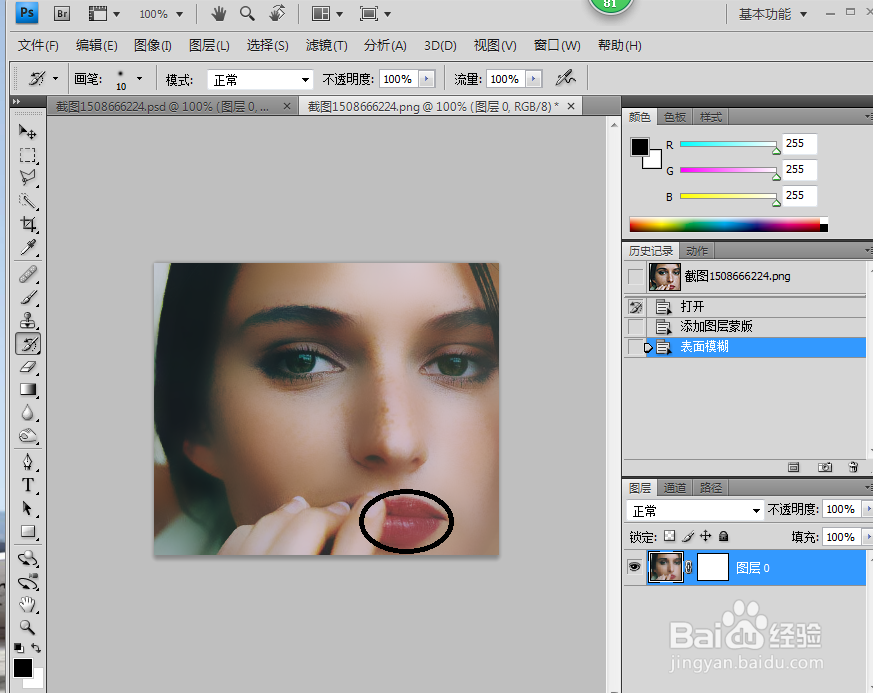Open the layer blend mode 正常 dropdown
Image resolution: width=873 pixels, height=693 pixels.
695,510
